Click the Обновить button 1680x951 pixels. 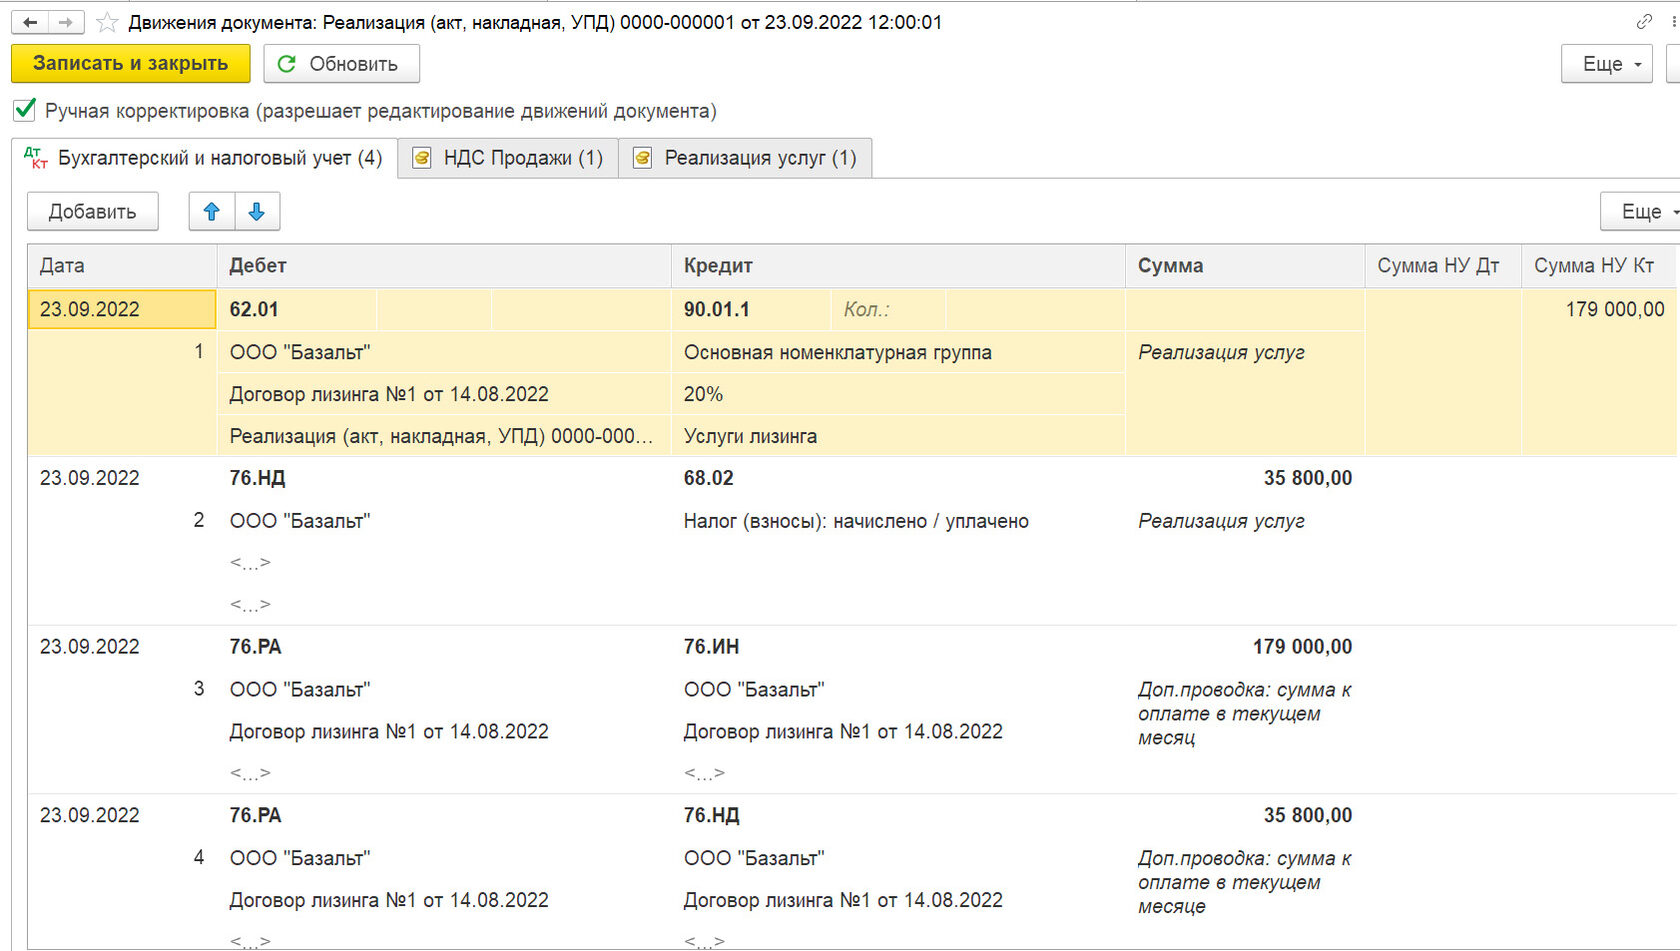[x=341, y=63]
